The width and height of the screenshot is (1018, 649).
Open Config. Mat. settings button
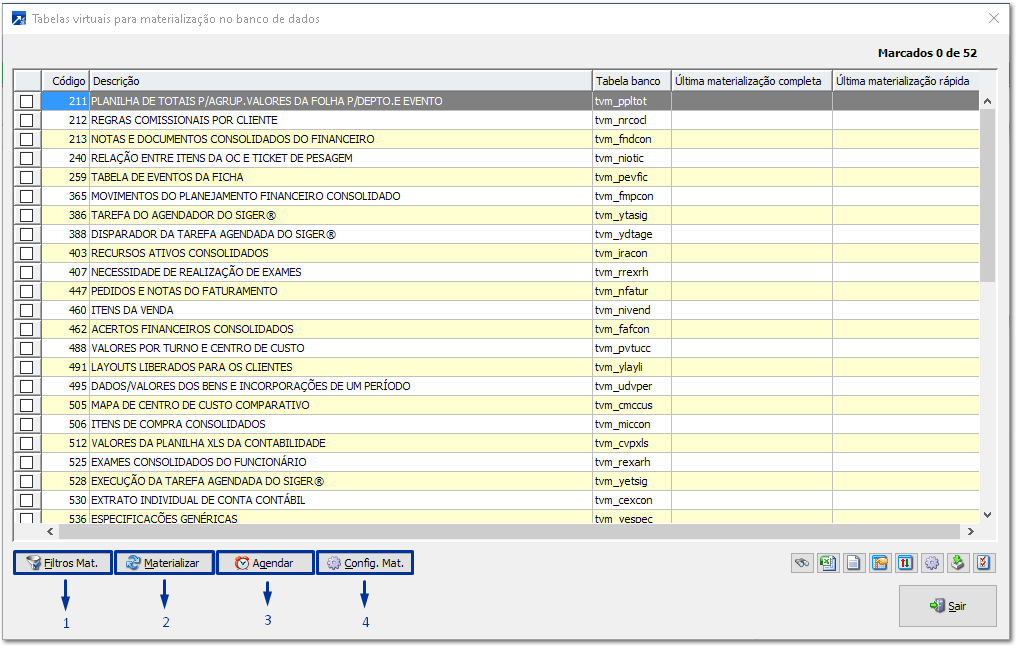click(x=366, y=563)
